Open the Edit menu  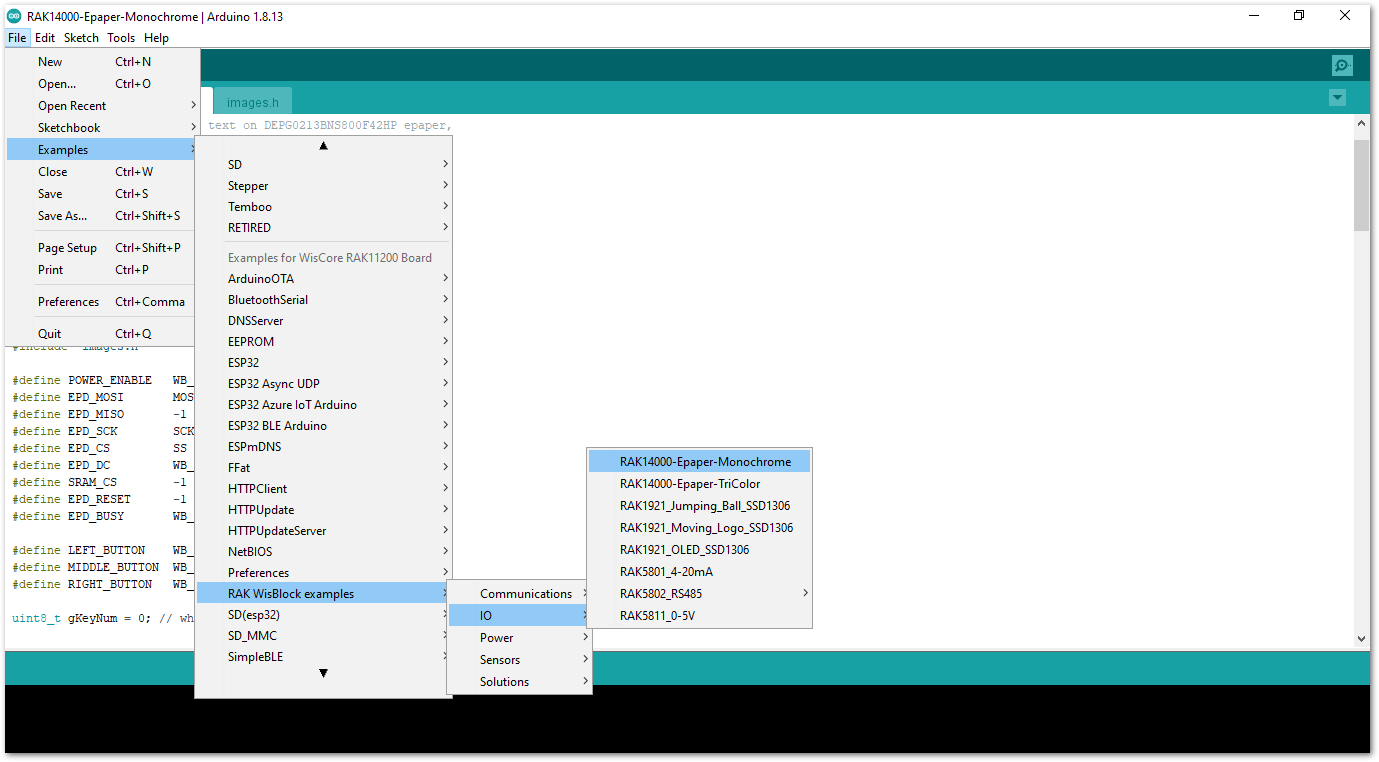[x=45, y=38]
